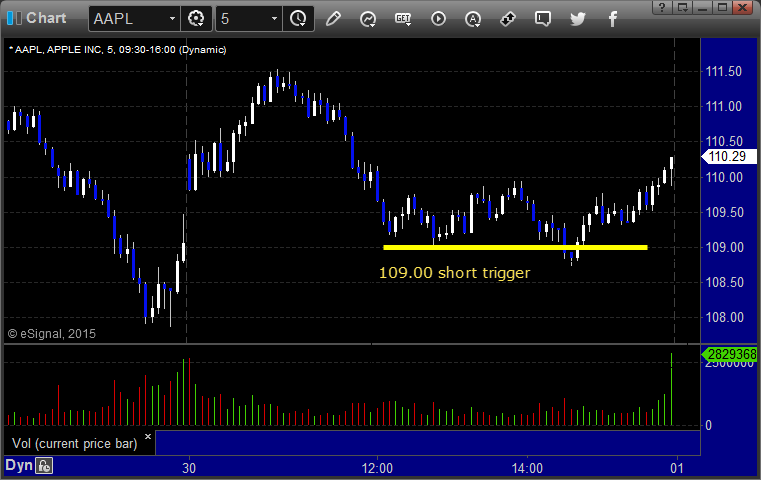Click the Dyn label
Image resolution: width=761 pixels, height=480 pixels.
pyautogui.click(x=18, y=465)
